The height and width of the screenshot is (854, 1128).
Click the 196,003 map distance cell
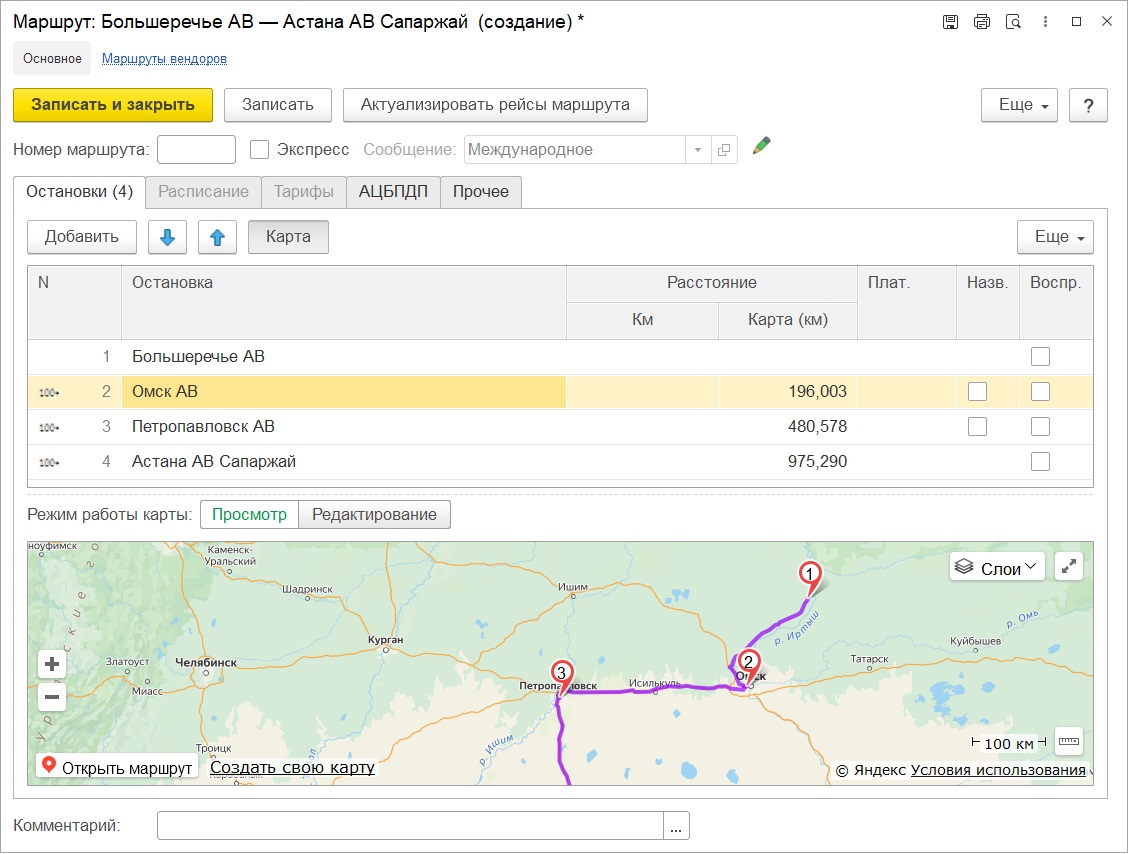click(788, 391)
